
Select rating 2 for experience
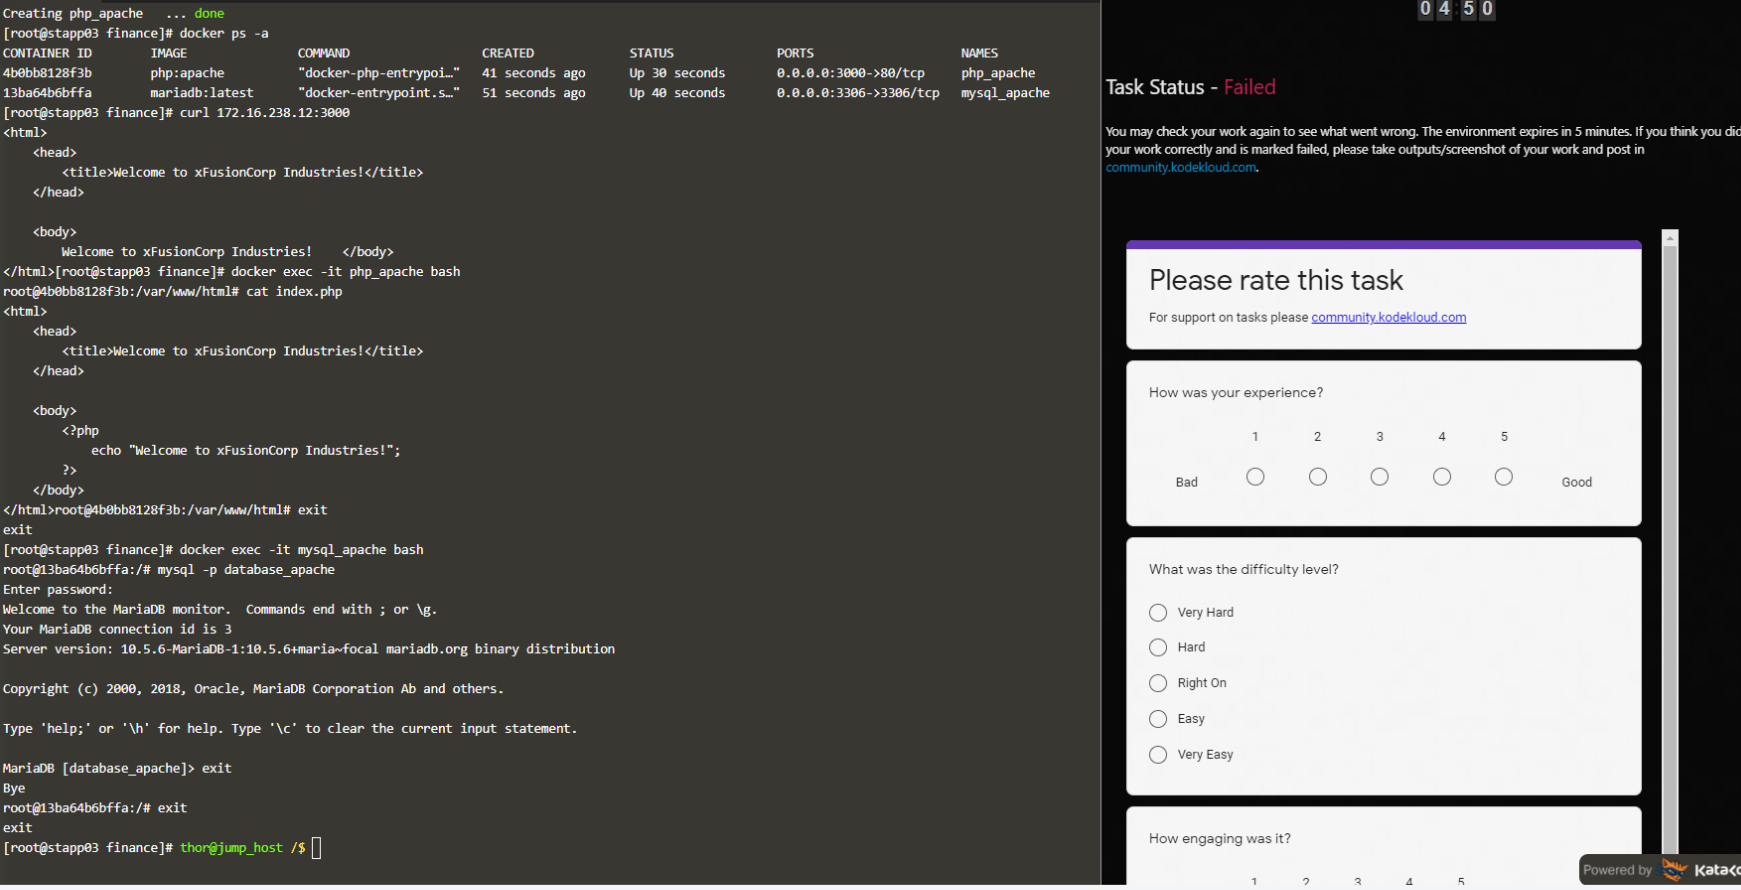click(1318, 477)
